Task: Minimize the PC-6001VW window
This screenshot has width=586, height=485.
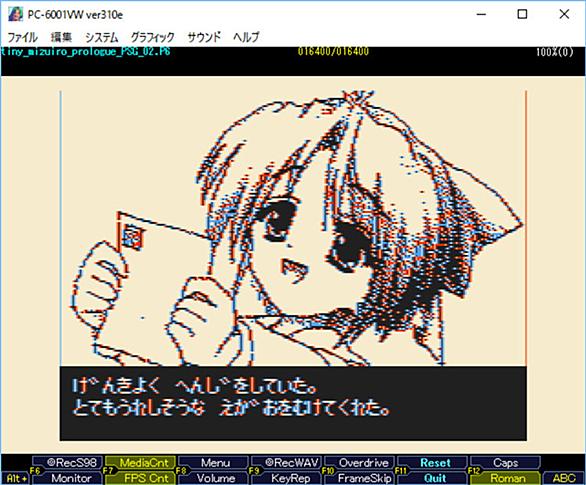Action: [481, 14]
